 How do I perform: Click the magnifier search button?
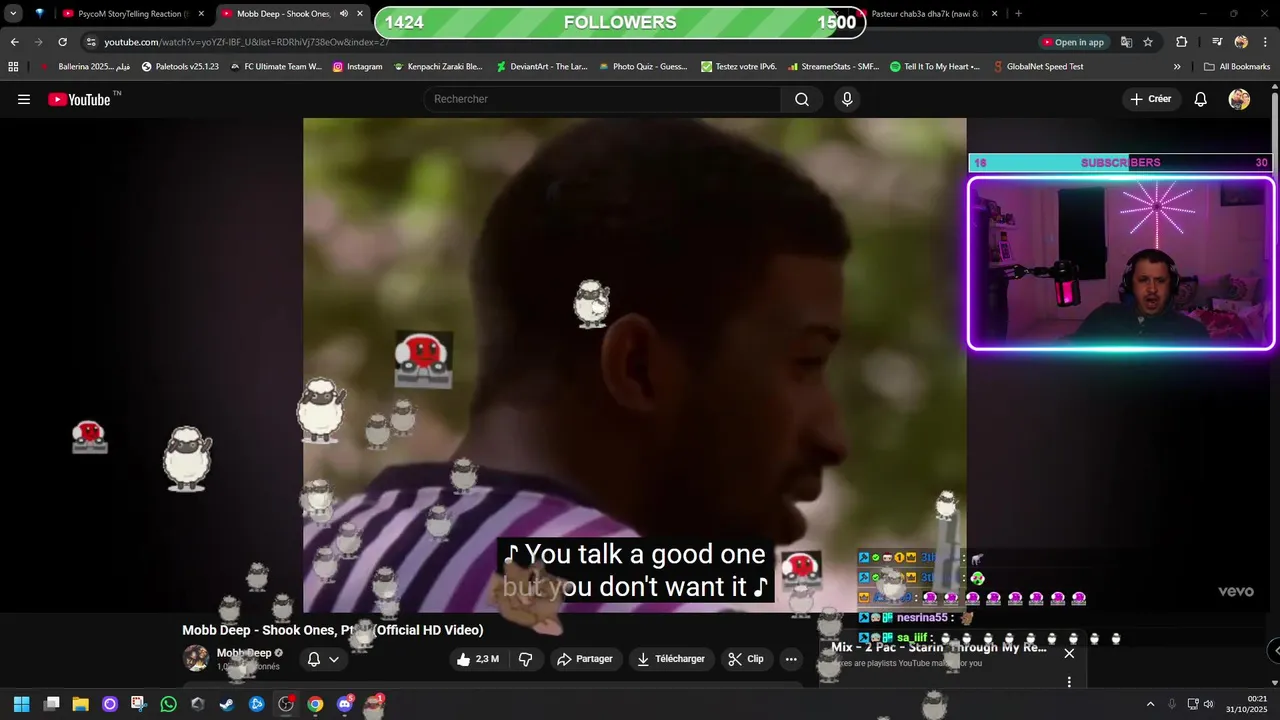point(802,99)
